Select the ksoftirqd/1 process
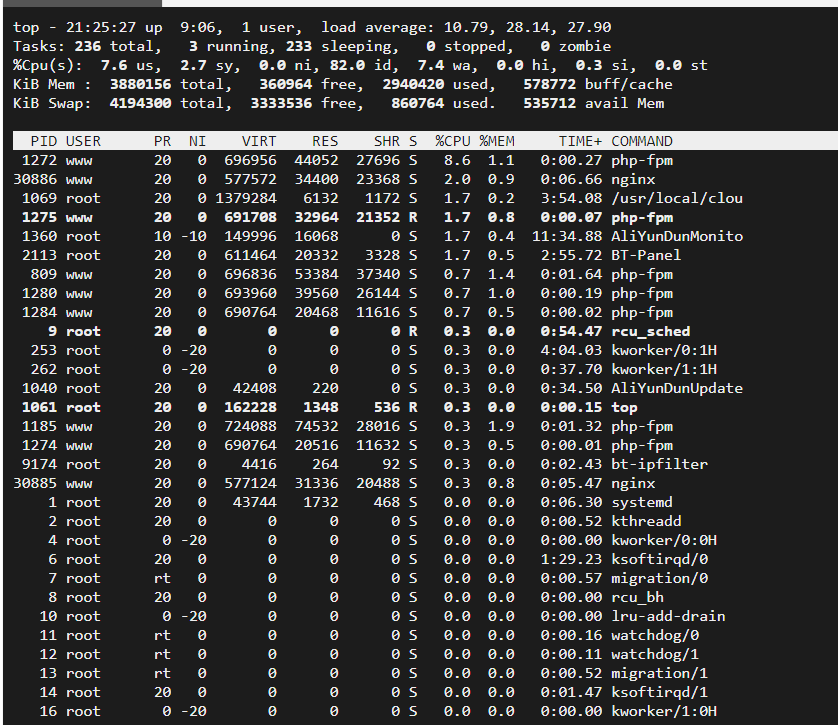 pyautogui.click(x=659, y=692)
